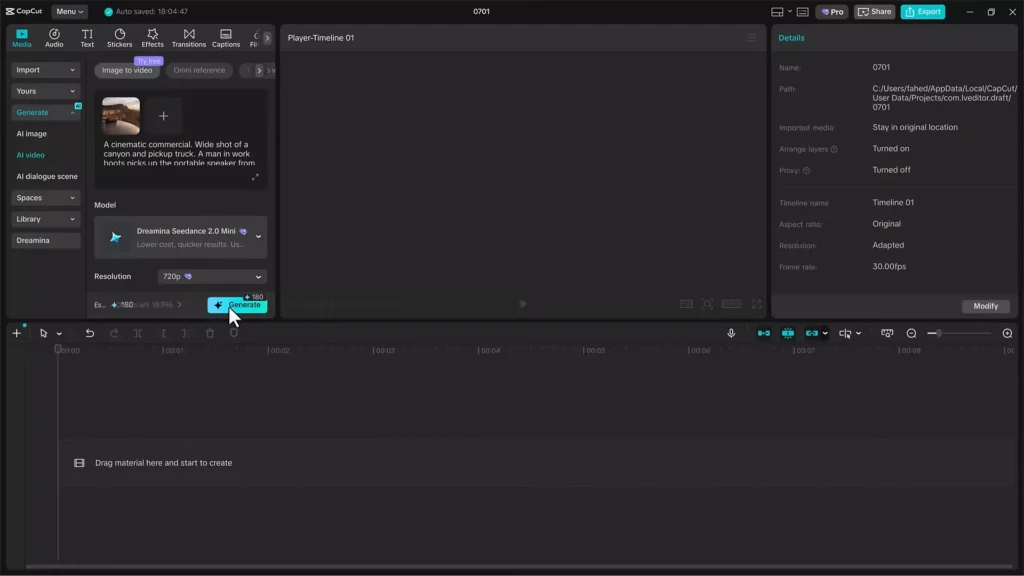The image size is (1024, 576).
Task: Choose the Select pointer tool
Action: pyautogui.click(x=43, y=334)
